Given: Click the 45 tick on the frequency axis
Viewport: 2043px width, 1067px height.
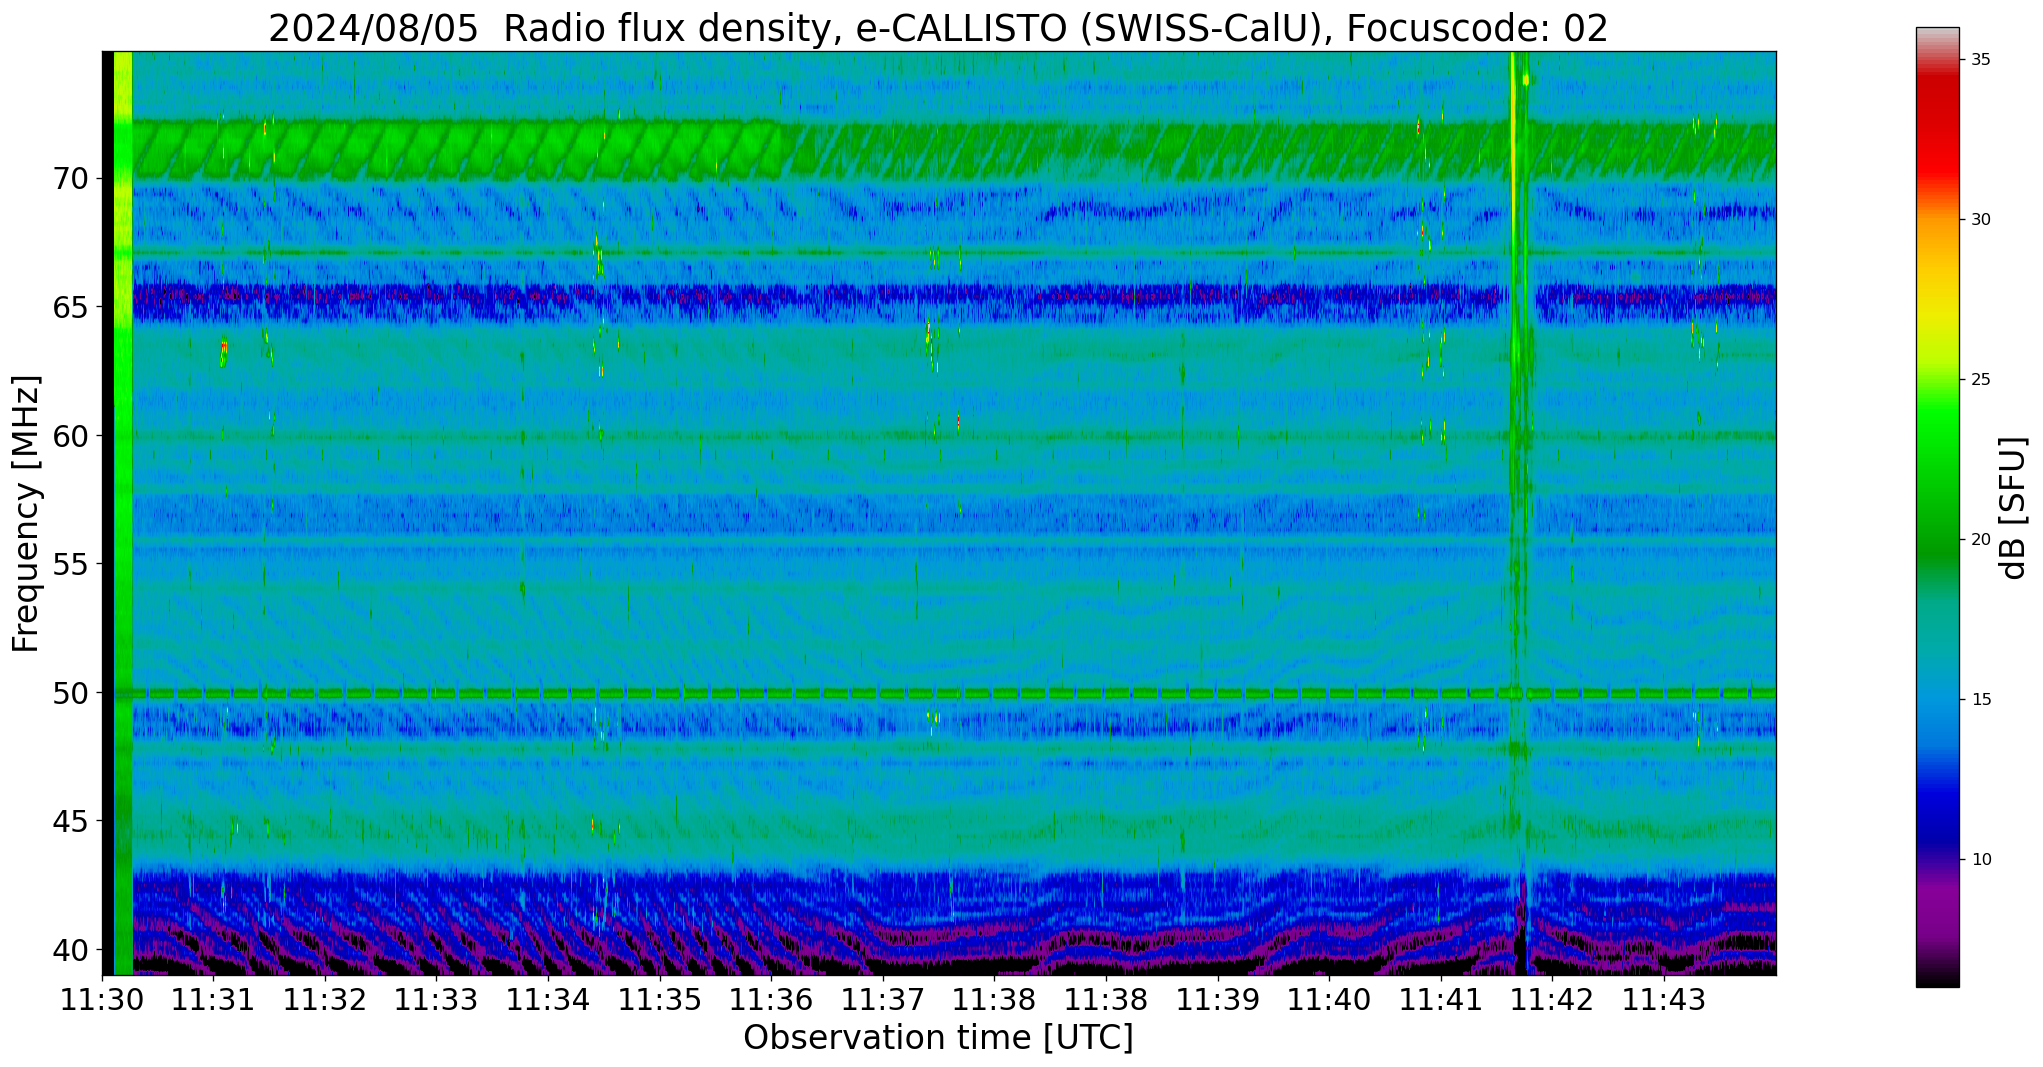Looking at the screenshot, I should click(x=70, y=821).
